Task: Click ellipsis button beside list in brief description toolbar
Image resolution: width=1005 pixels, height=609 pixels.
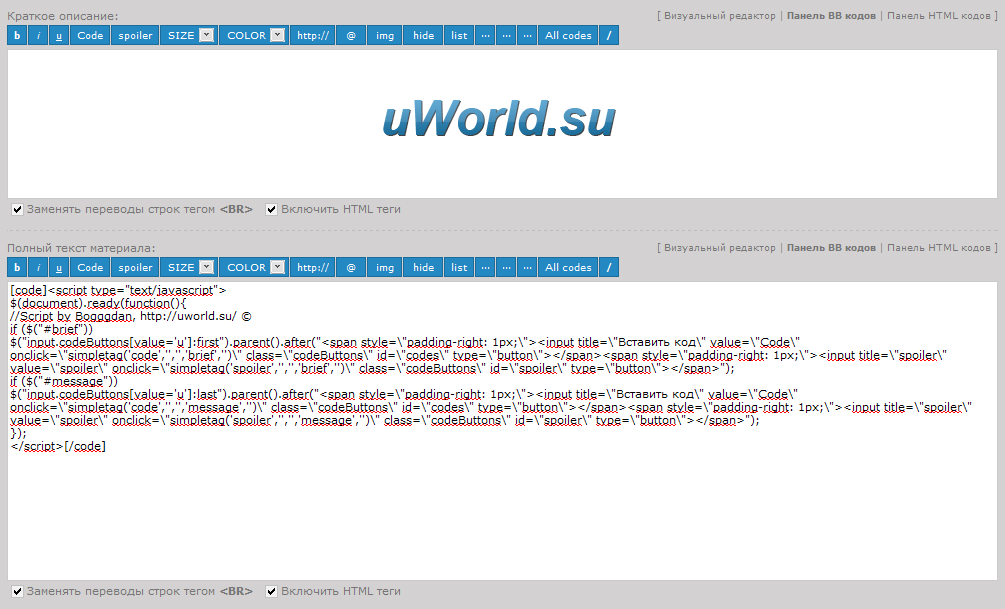Action: point(485,35)
